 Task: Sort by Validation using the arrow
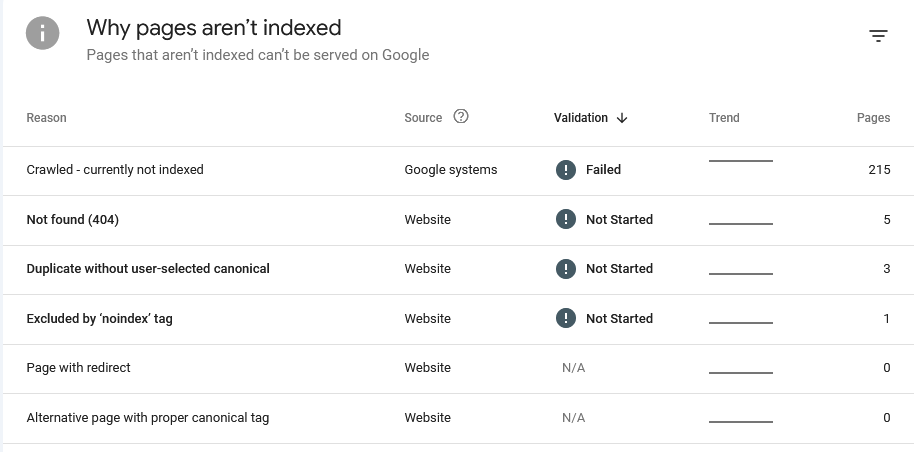tap(622, 118)
